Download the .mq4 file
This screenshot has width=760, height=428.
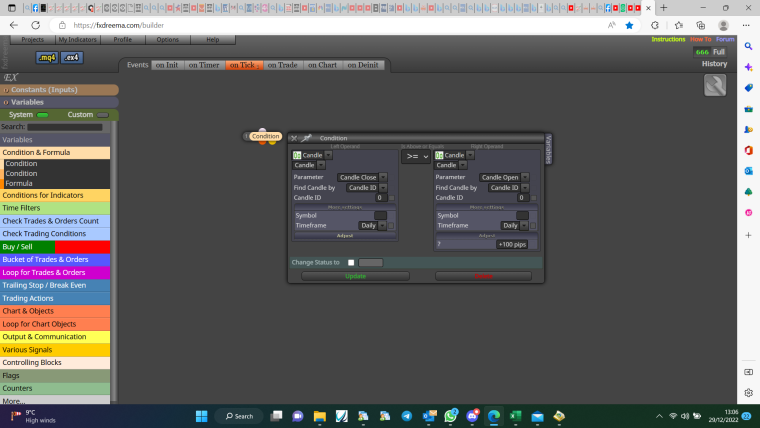tap(47, 58)
